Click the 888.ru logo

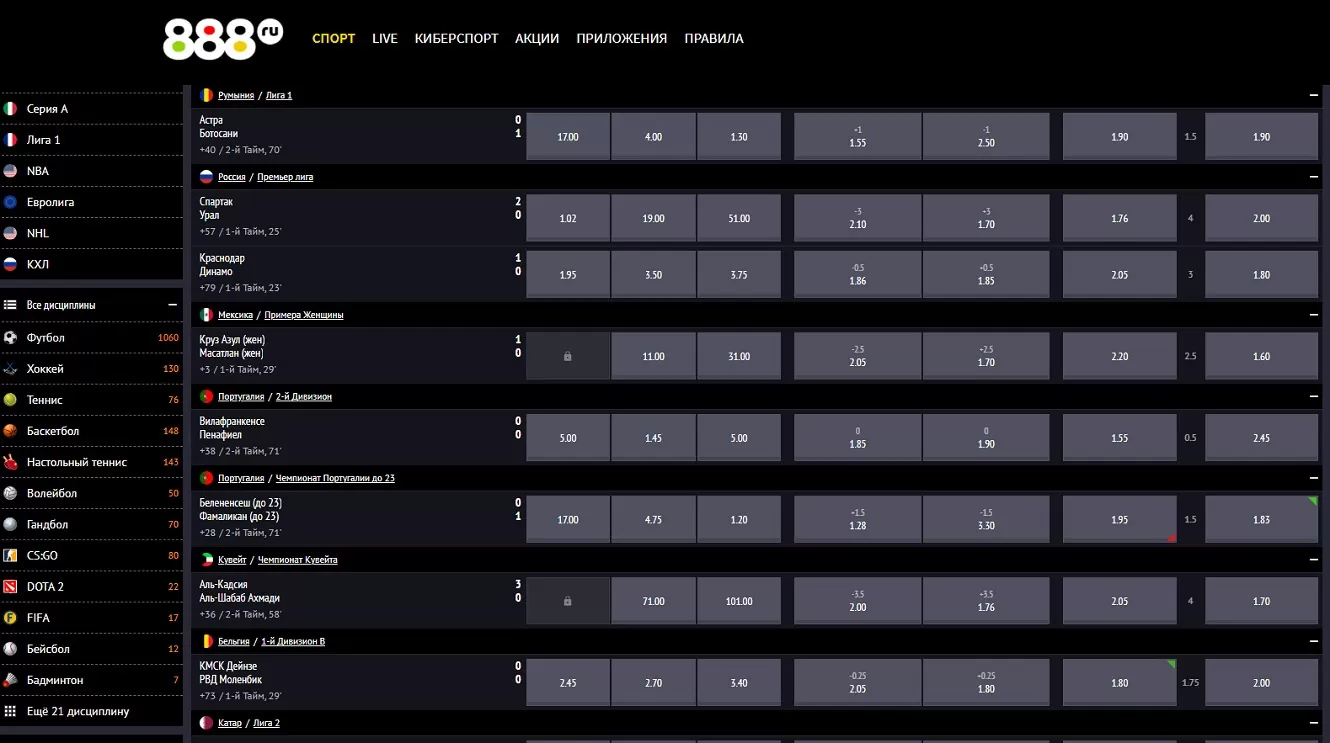pyautogui.click(x=222, y=39)
